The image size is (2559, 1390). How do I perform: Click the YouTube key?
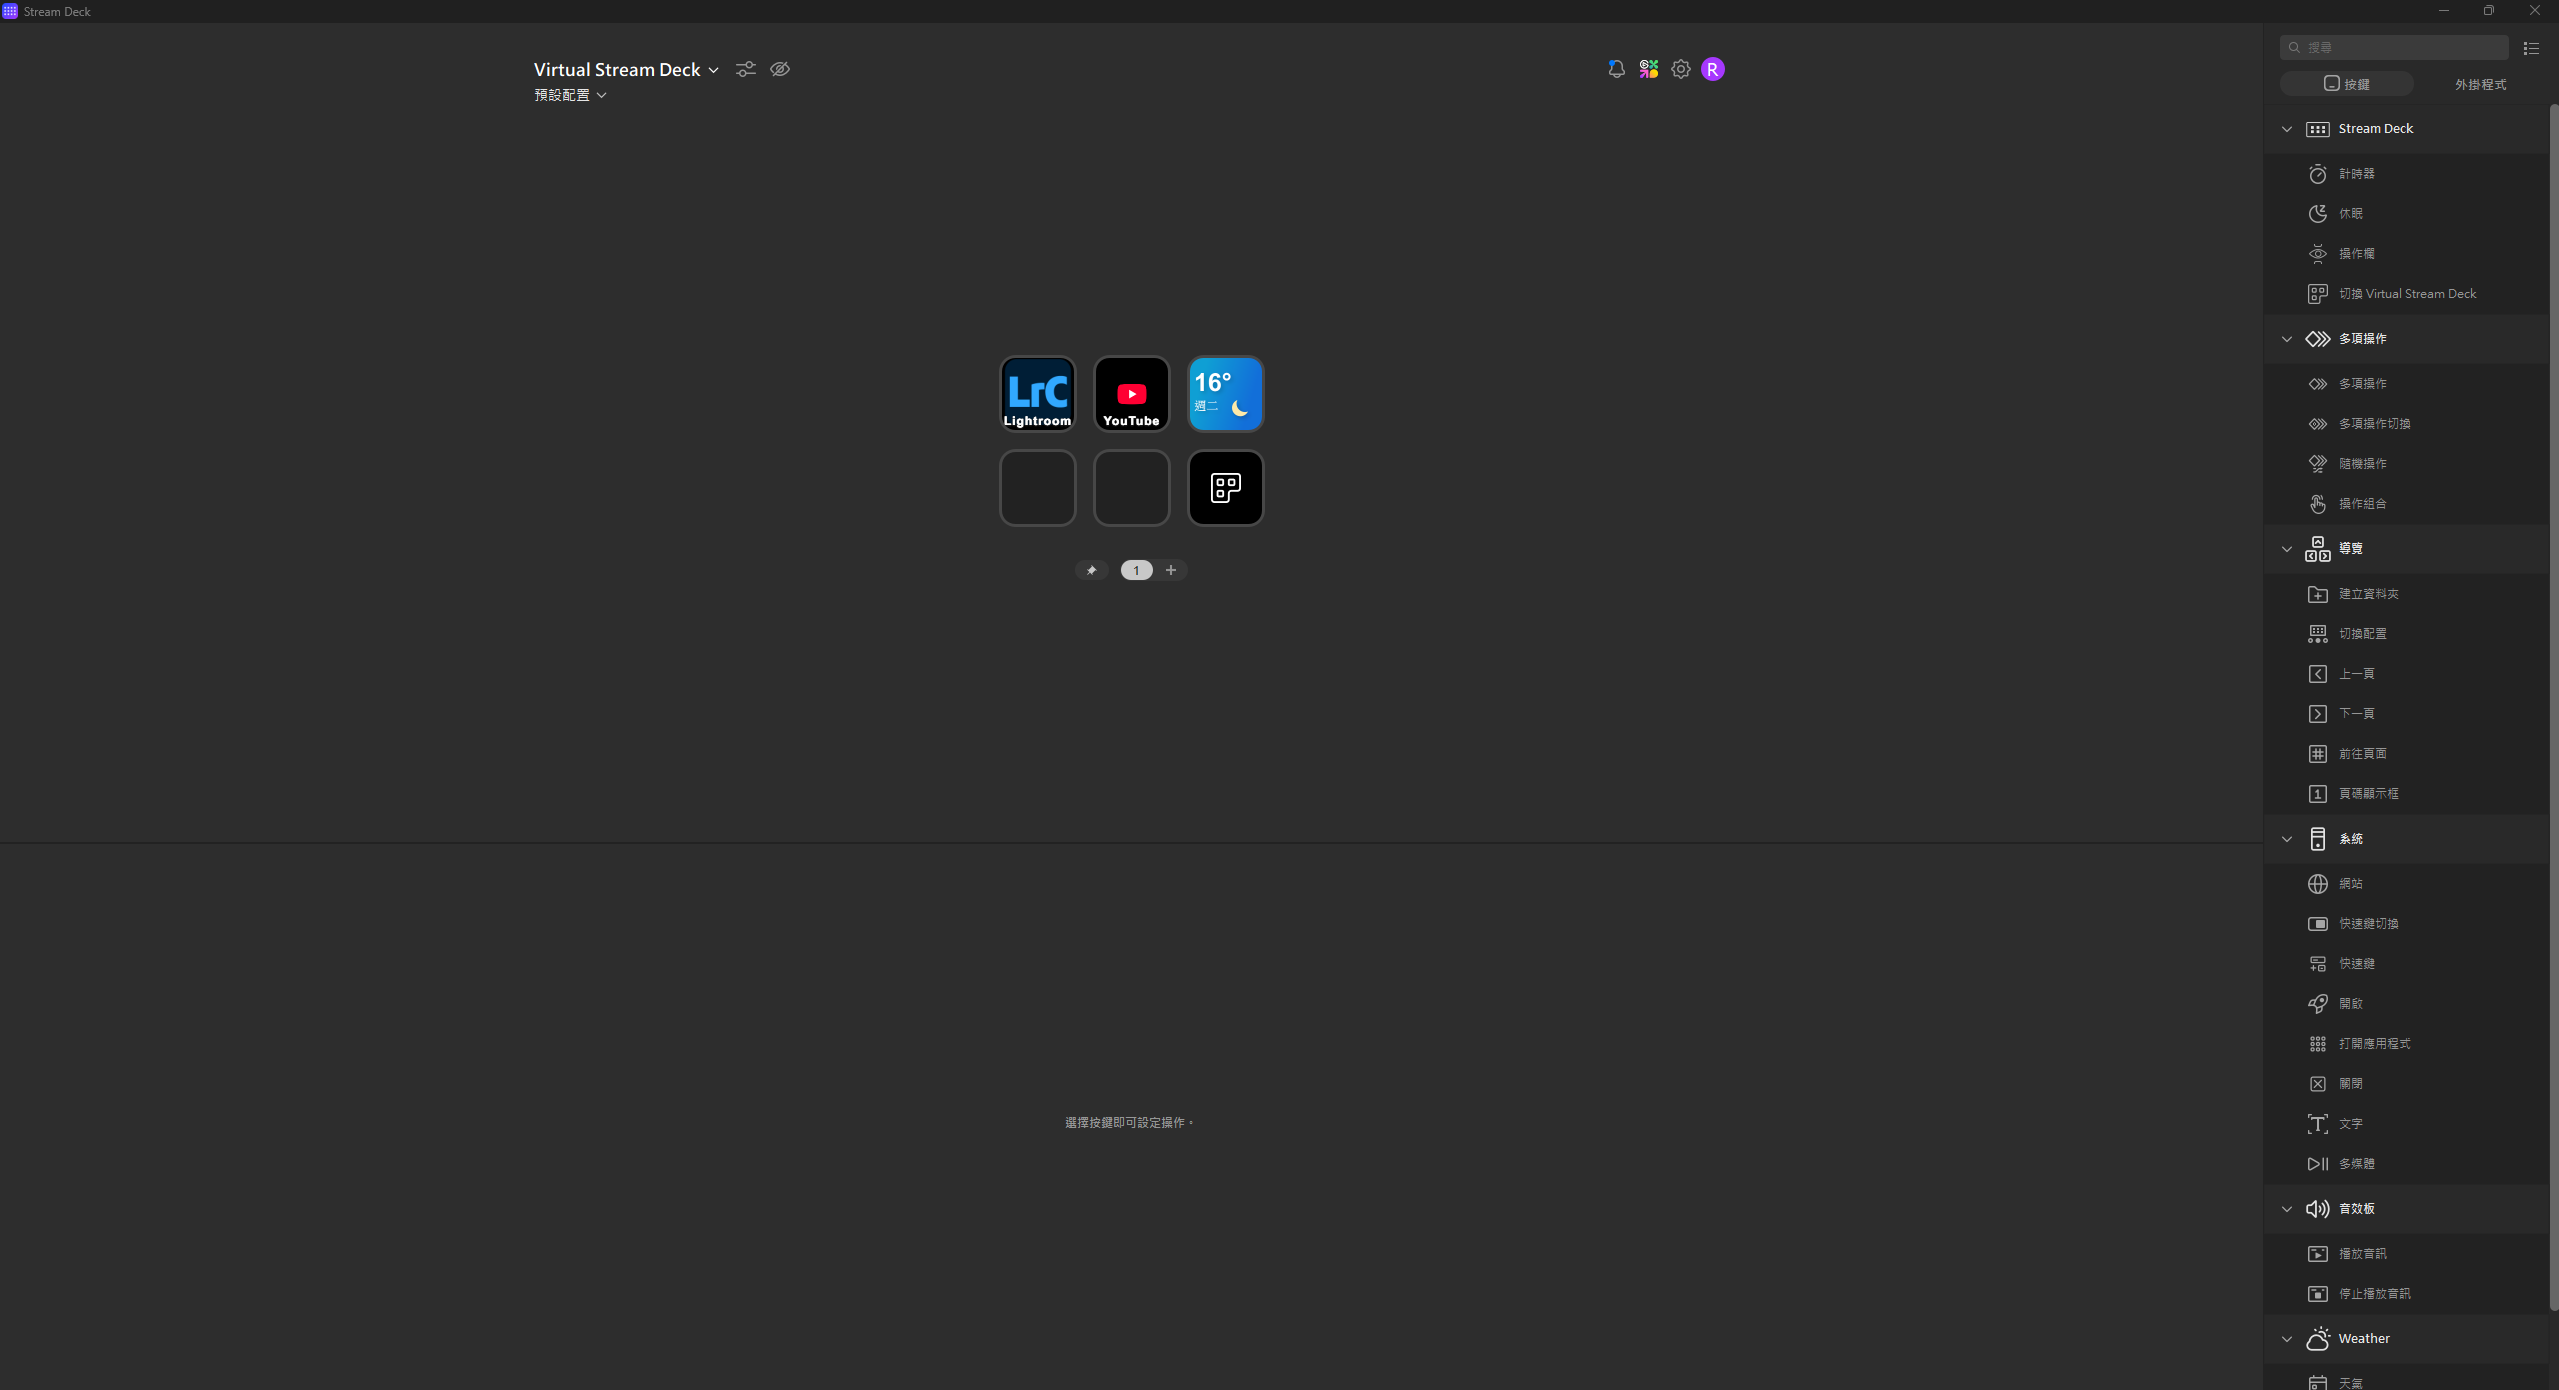coord(1131,393)
